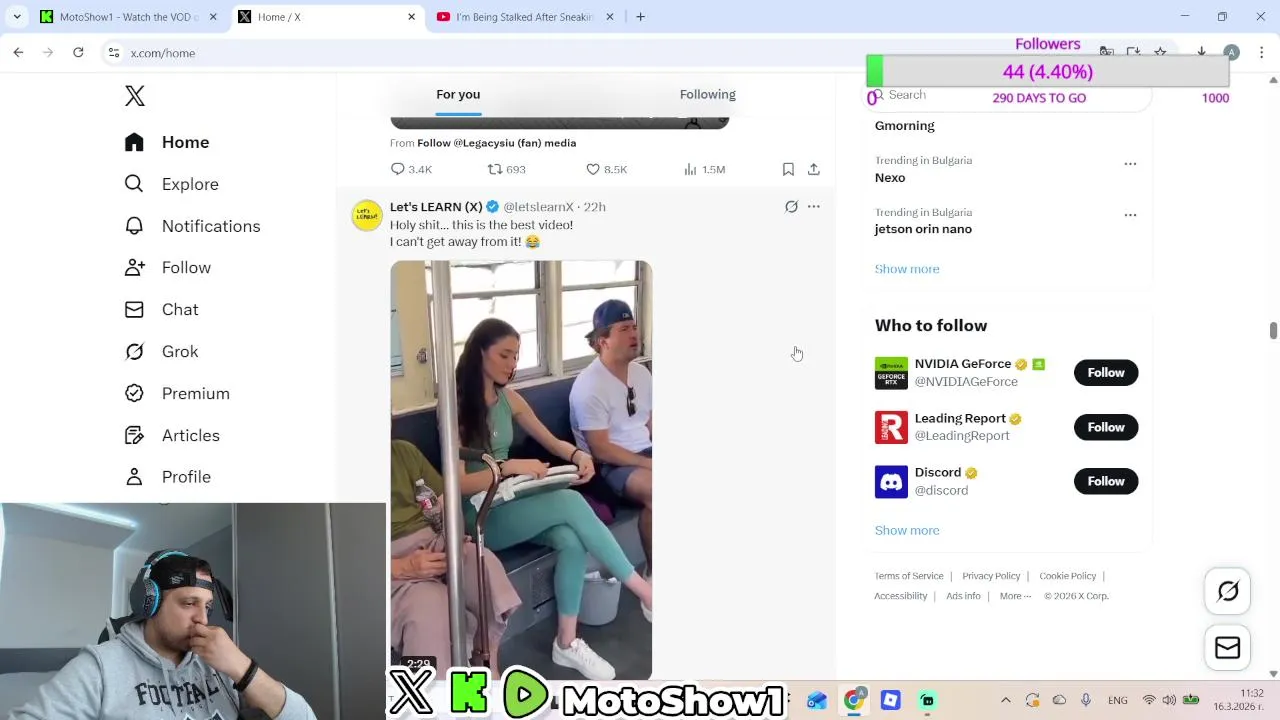View analytics showing 1.5M views
The height and width of the screenshot is (720, 1280).
[704, 170]
